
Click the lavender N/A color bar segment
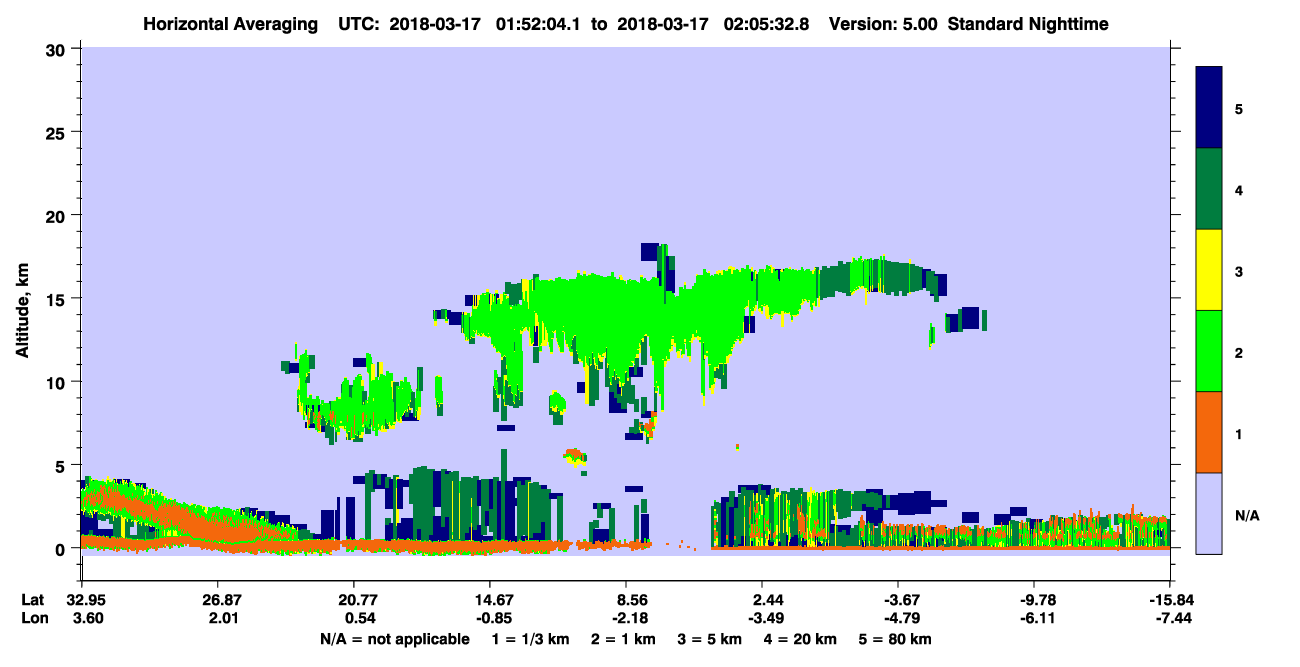click(1209, 513)
